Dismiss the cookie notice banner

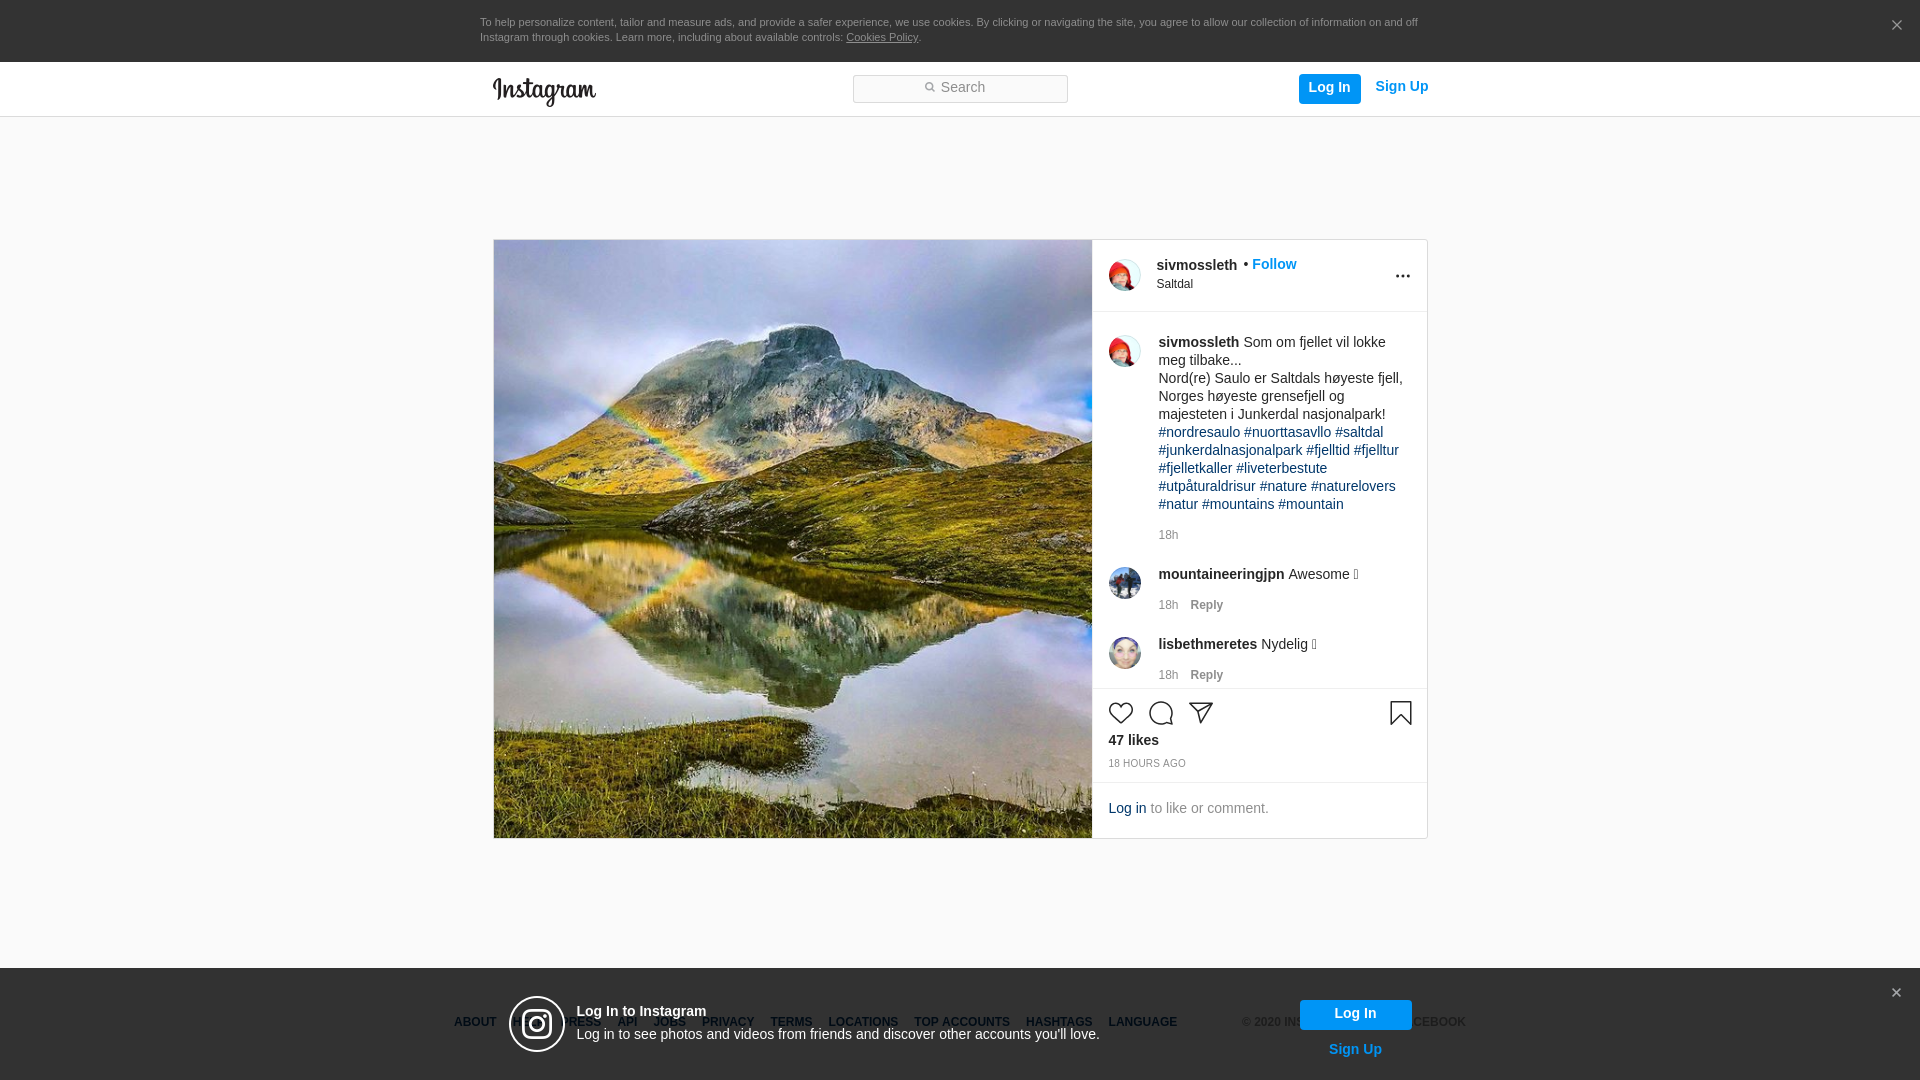[x=1896, y=26]
